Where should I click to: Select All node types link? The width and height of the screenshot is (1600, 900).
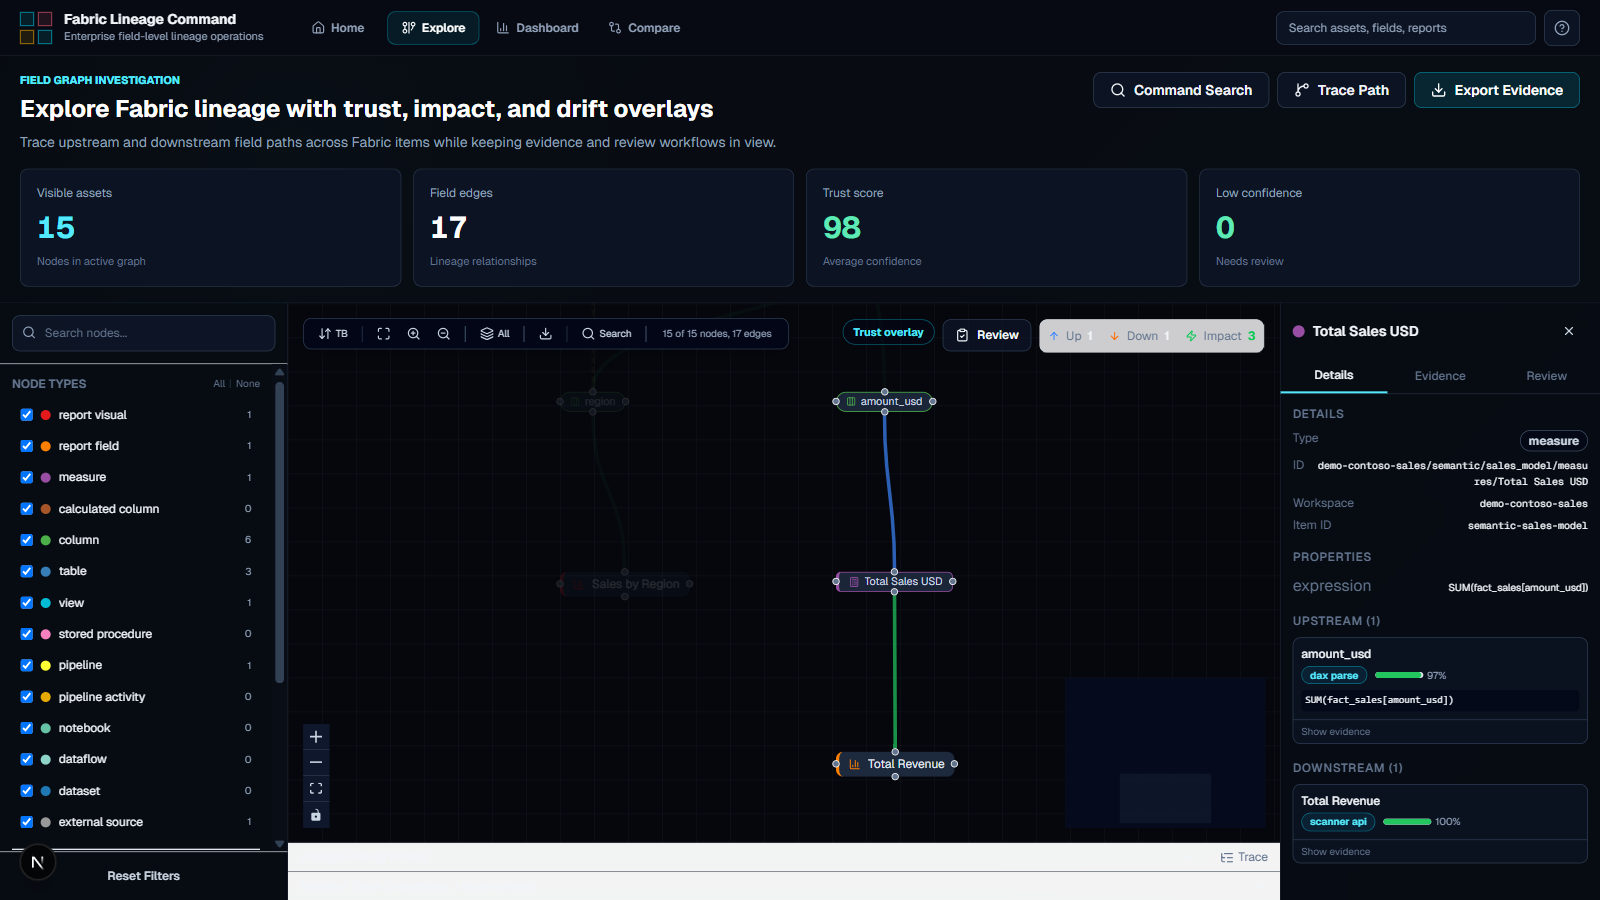219,384
